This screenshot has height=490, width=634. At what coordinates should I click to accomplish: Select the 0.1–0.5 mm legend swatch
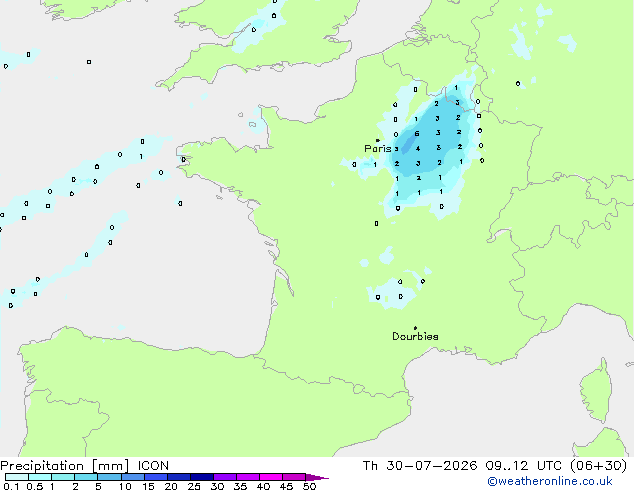point(17,477)
